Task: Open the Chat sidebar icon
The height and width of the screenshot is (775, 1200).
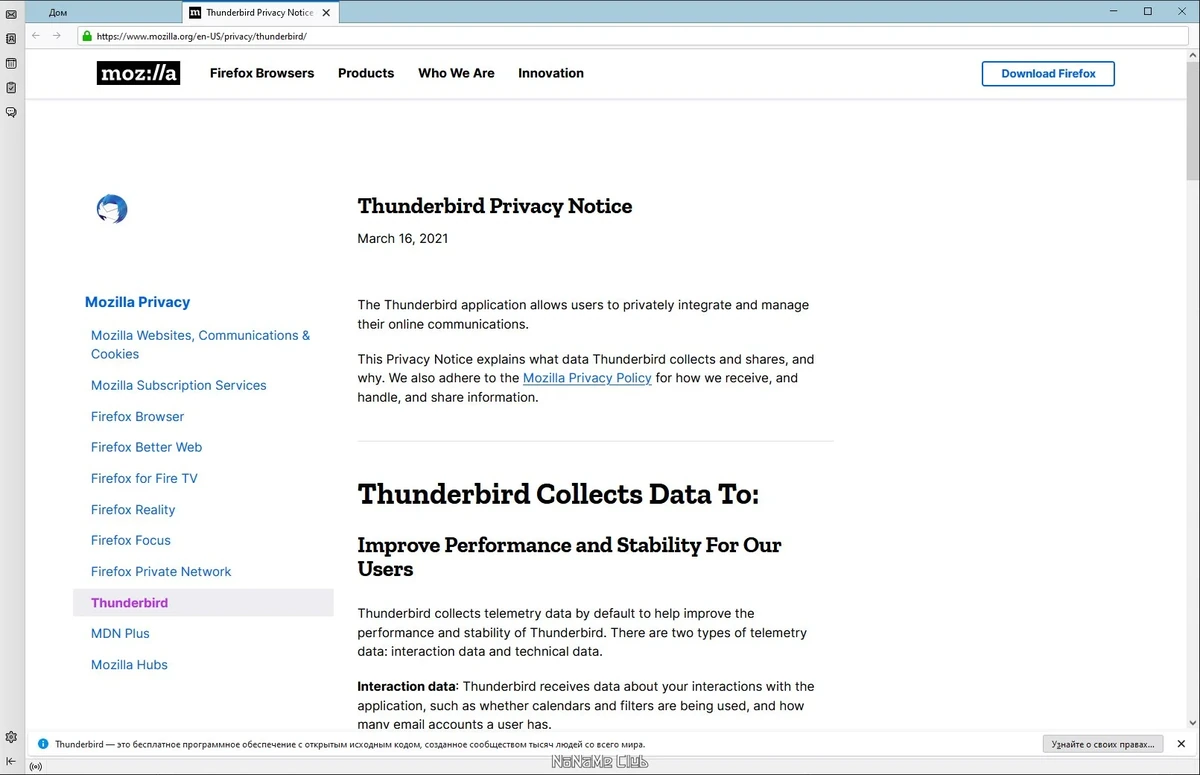Action: [11, 112]
